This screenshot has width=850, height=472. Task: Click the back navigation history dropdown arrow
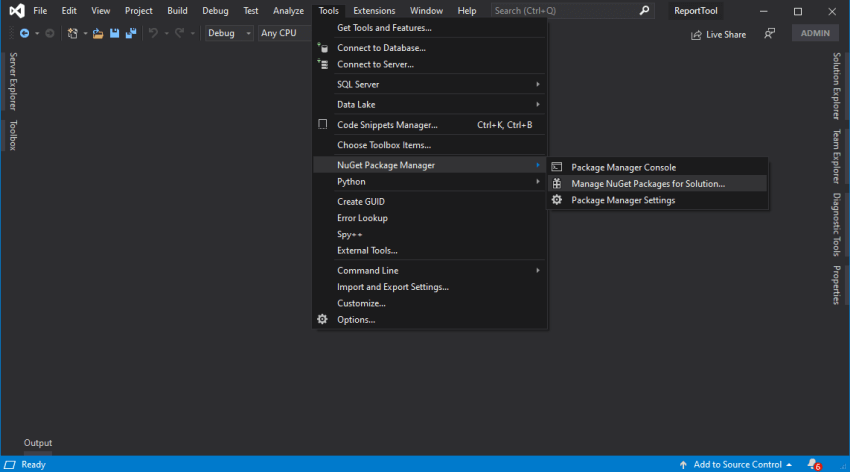(37, 33)
